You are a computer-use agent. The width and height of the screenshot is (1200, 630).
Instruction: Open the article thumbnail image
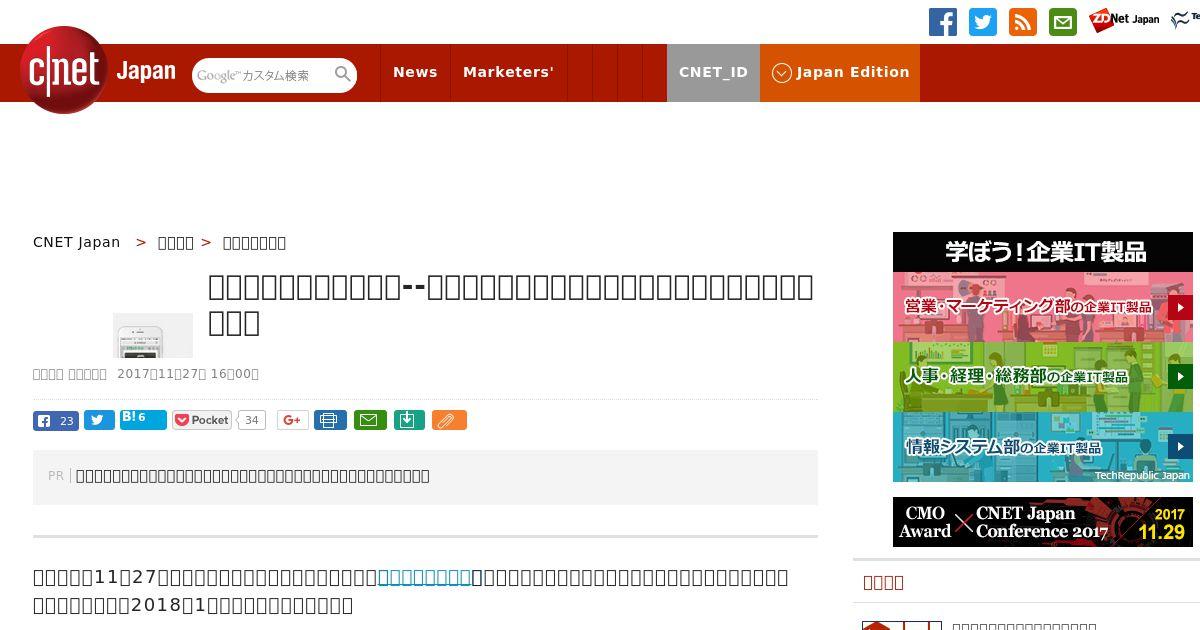(x=153, y=335)
